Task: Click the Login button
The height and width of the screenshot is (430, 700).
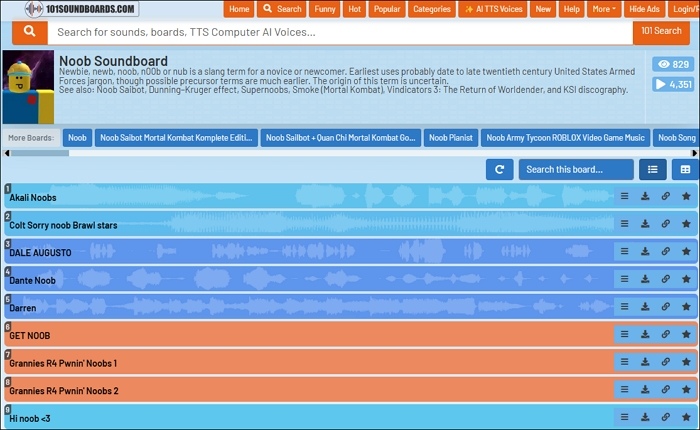Action: [684, 9]
